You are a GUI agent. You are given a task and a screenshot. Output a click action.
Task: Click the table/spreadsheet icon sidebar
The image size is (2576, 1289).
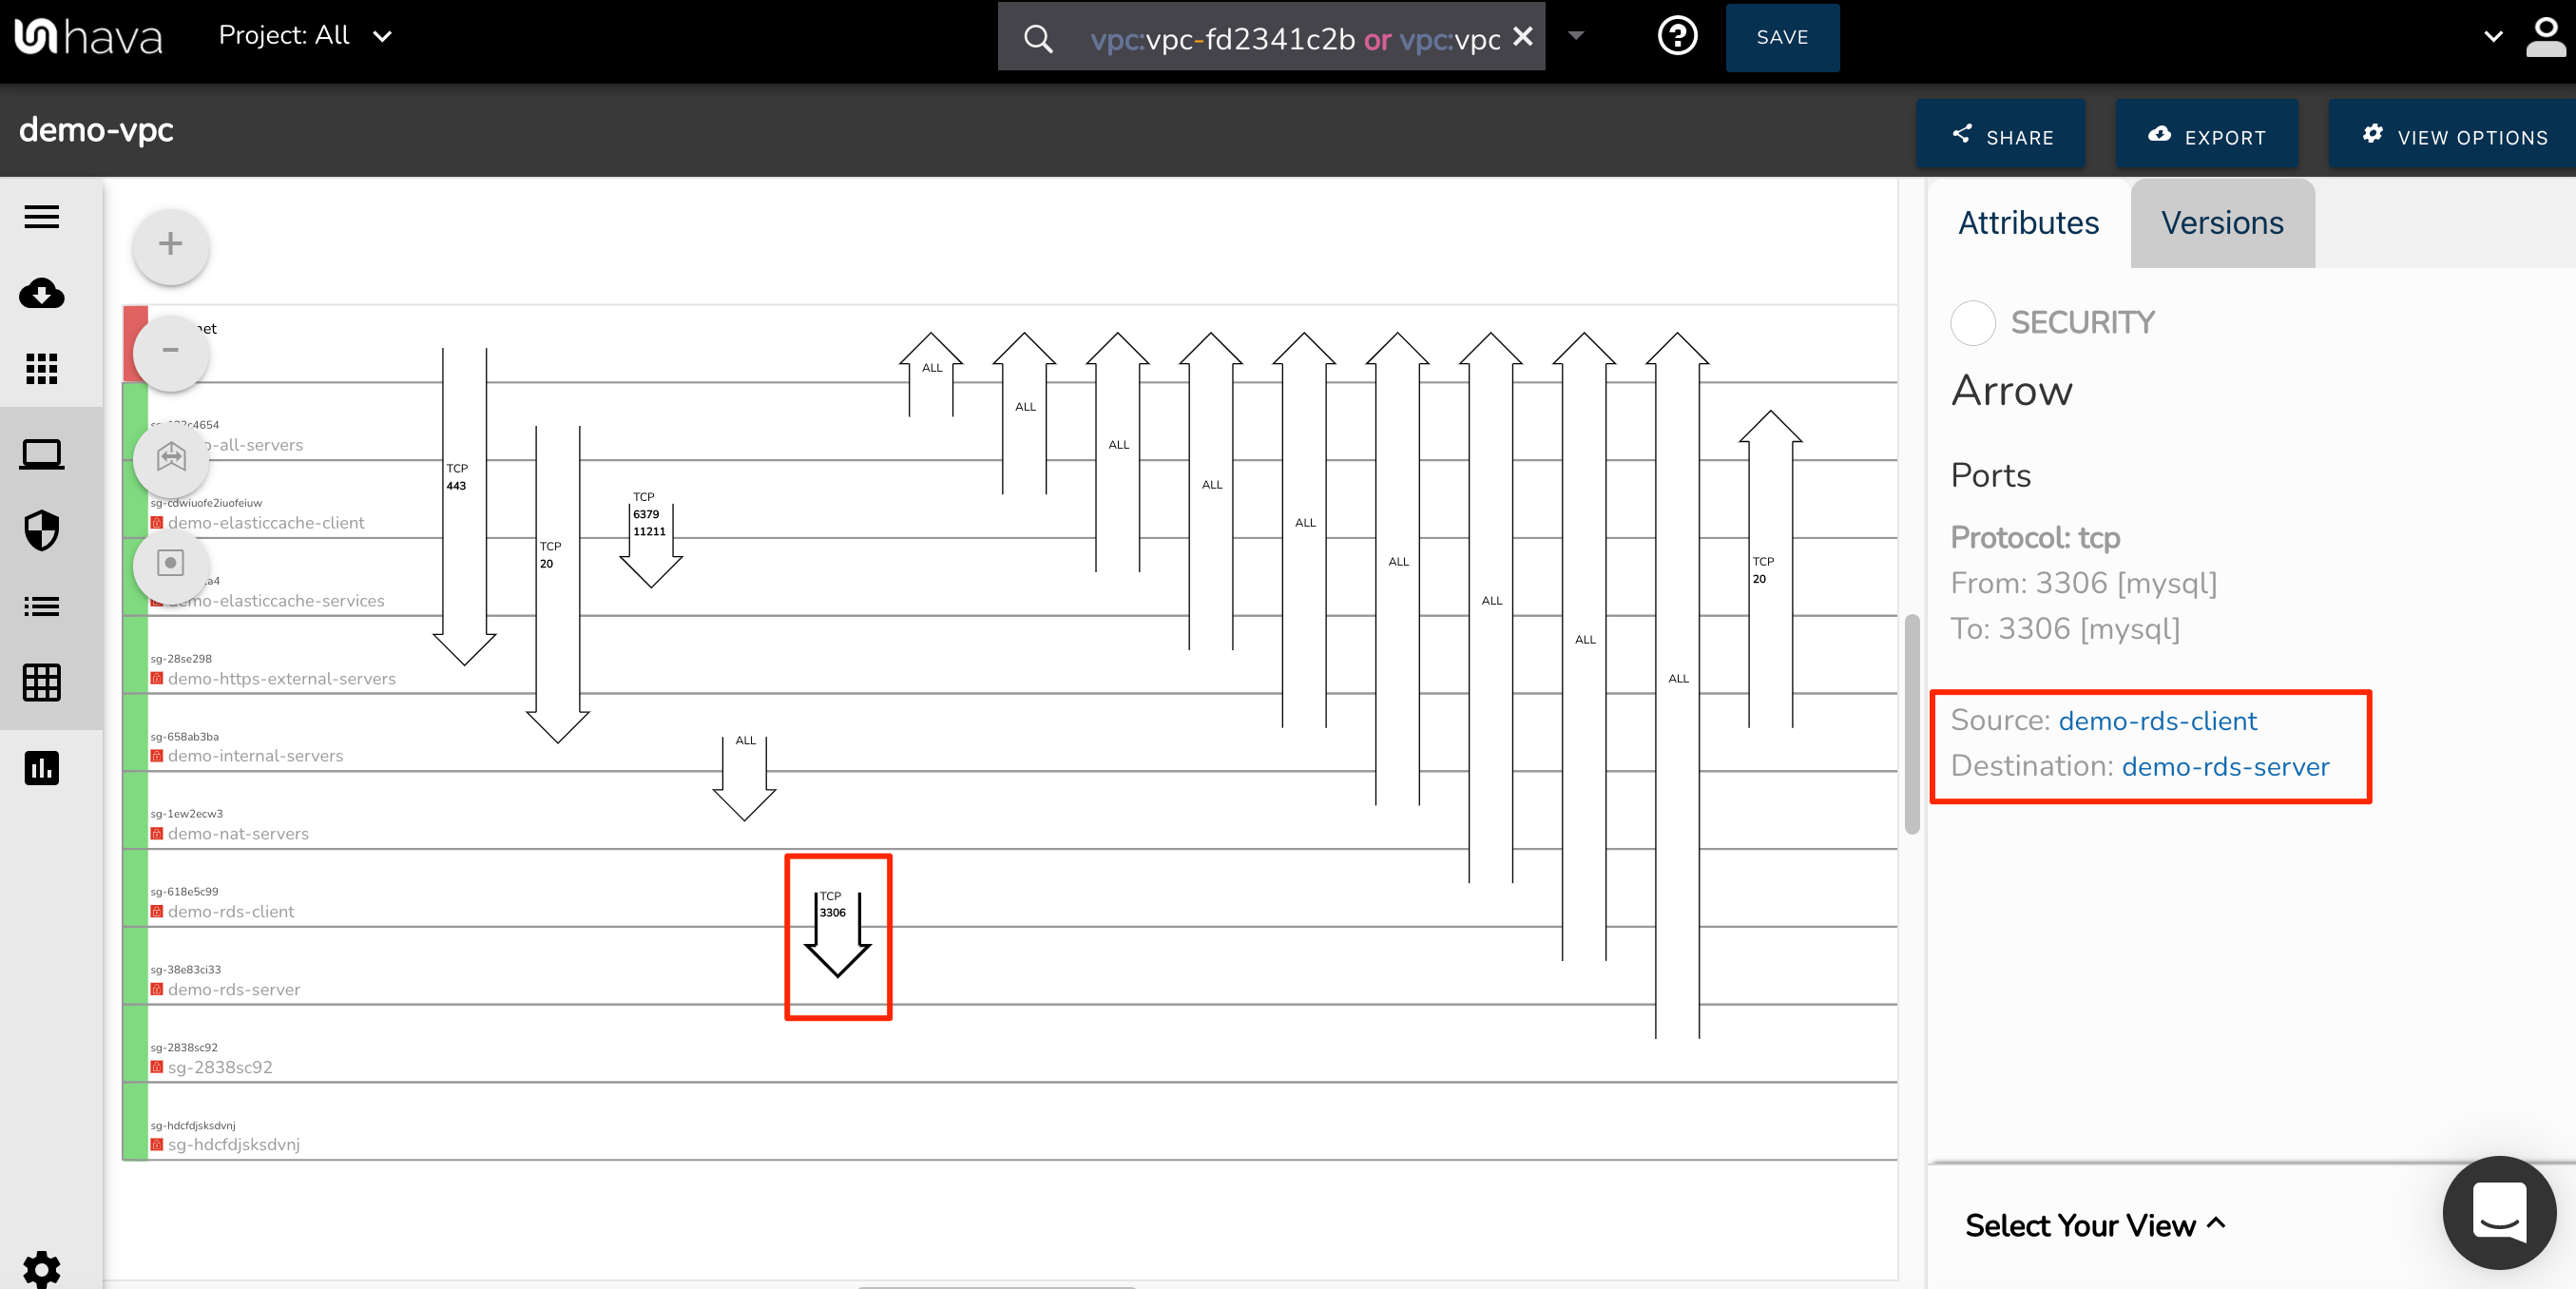tap(45, 683)
